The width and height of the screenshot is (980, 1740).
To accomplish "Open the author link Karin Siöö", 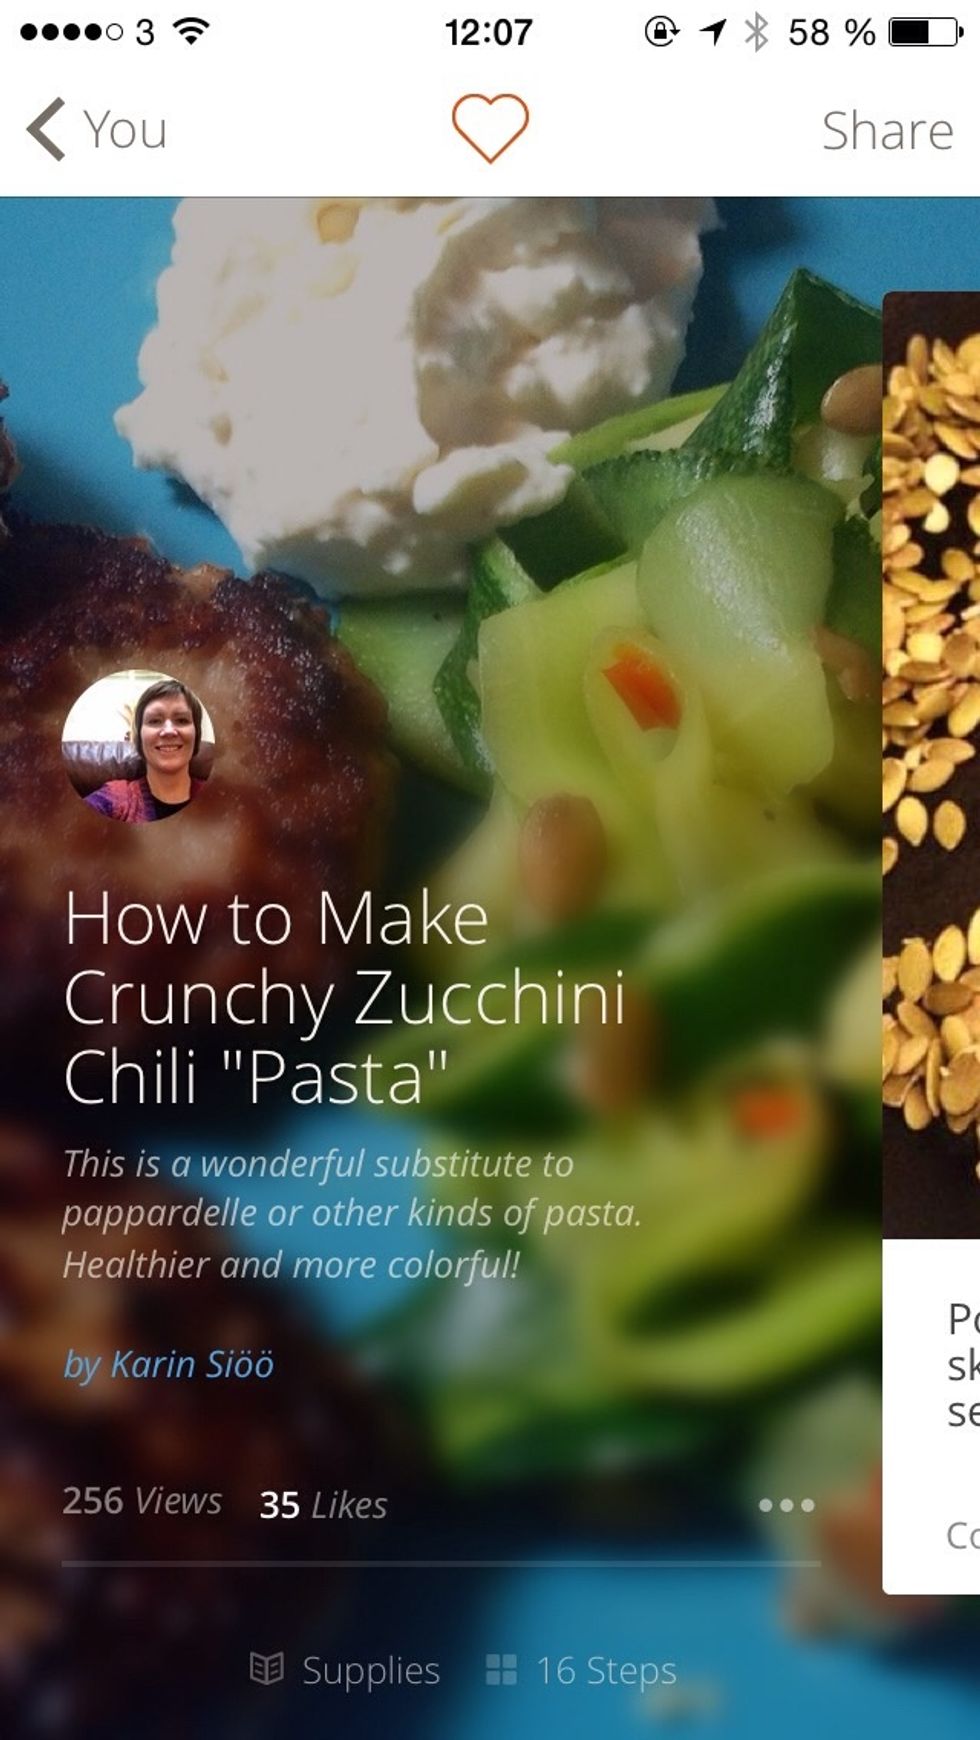I will [168, 1364].
